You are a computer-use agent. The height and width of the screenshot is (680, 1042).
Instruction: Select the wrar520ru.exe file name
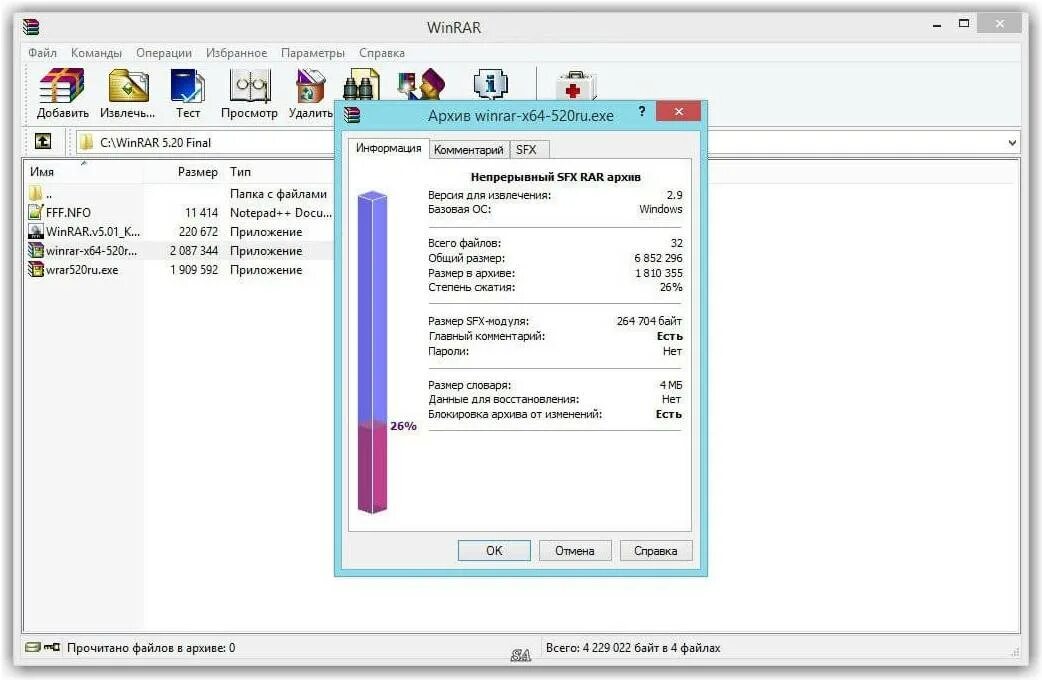tap(82, 270)
